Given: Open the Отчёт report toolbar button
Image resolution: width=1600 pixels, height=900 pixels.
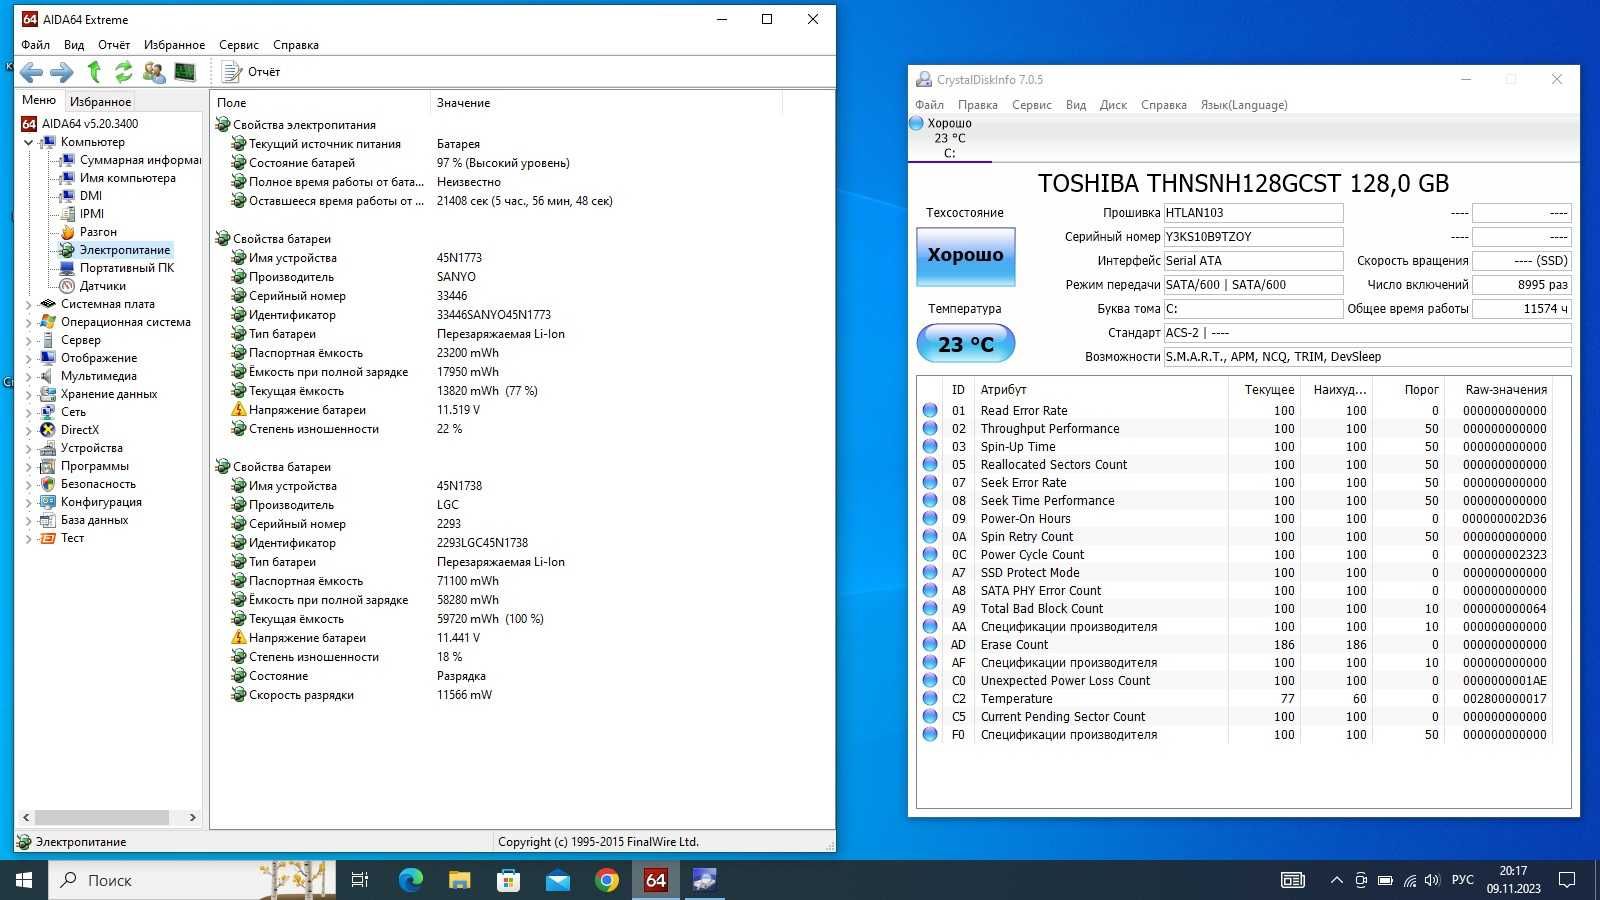Looking at the screenshot, I should (x=252, y=72).
